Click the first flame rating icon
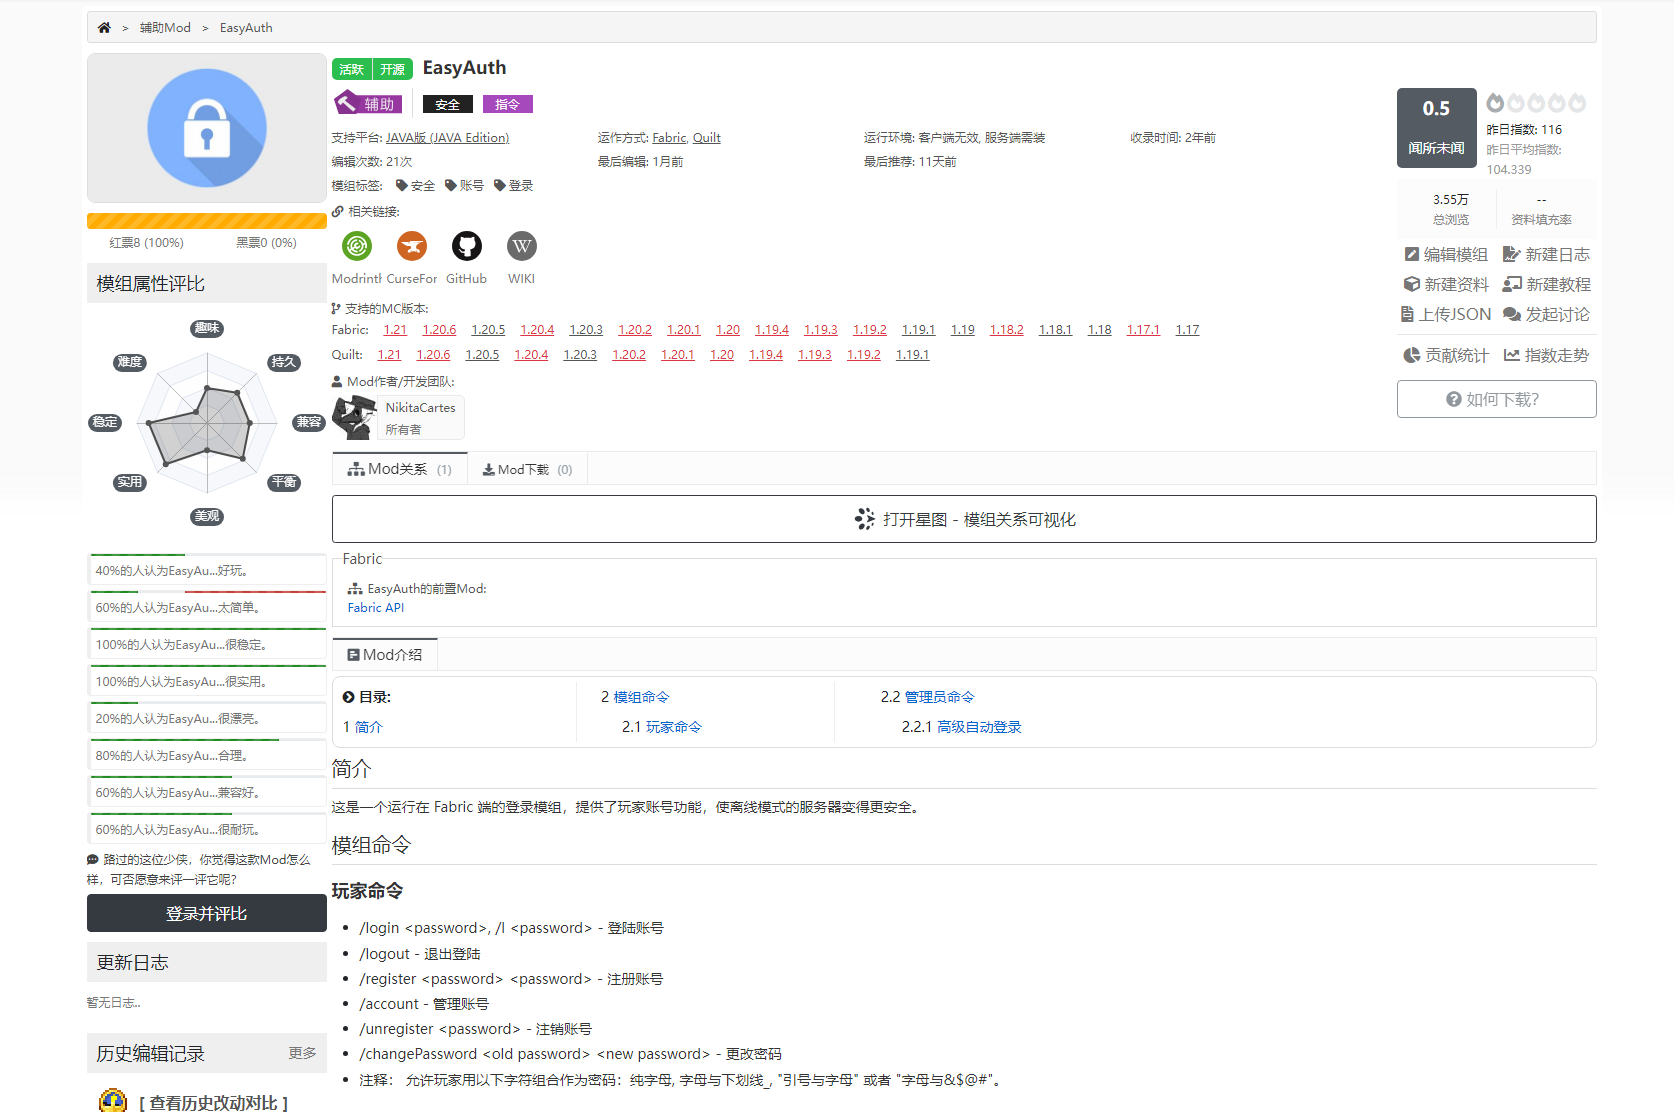 (x=1495, y=103)
